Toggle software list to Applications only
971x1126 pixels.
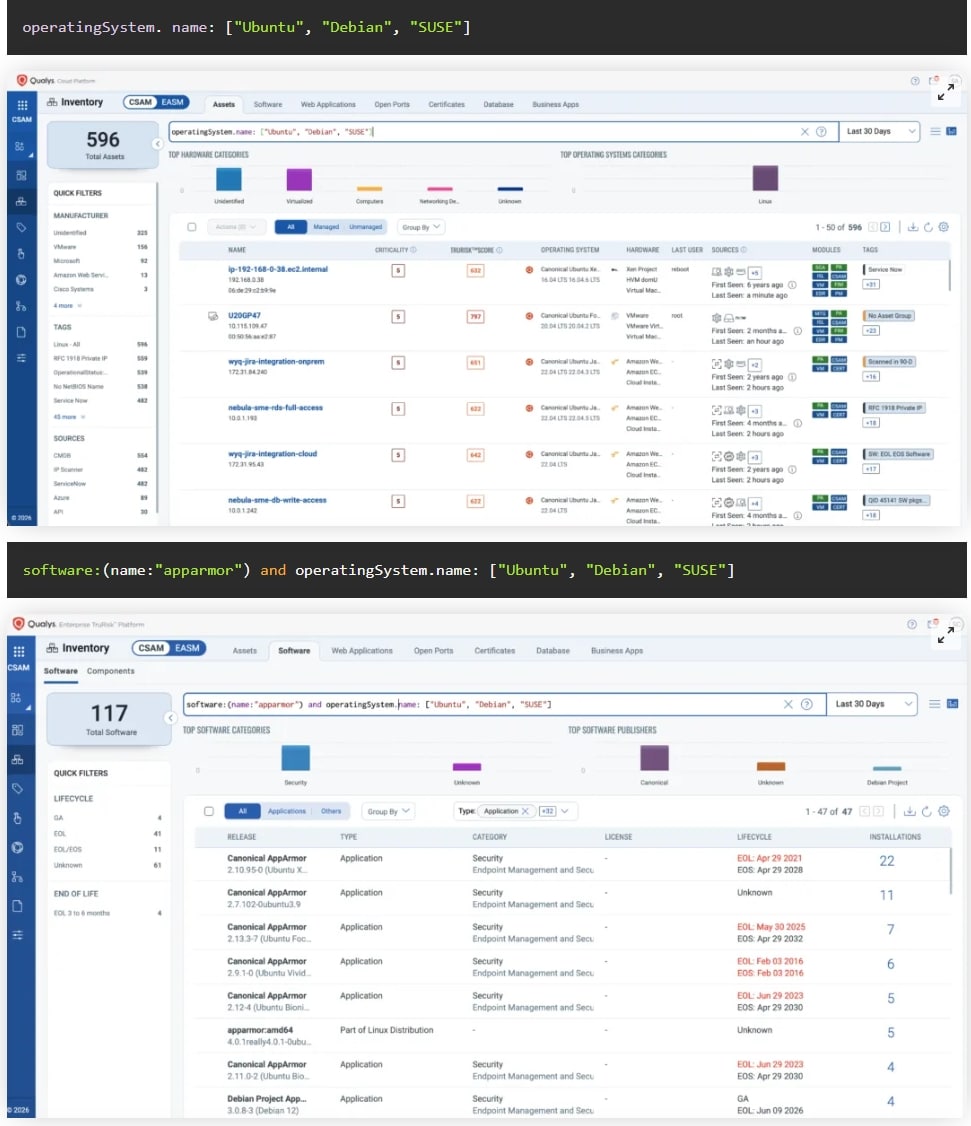[286, 811]
